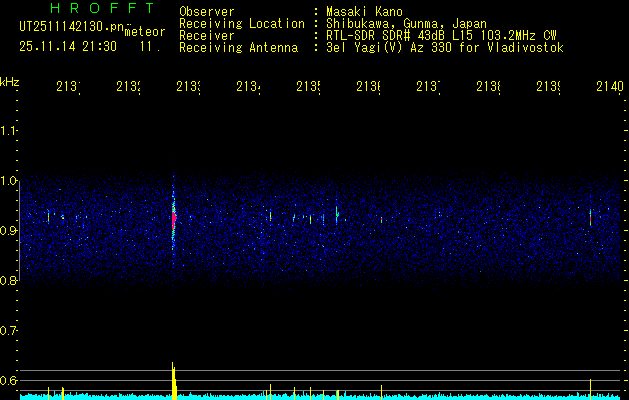Click the cyan noise floor strip at bottom
This screenshot has width=629, height=400.
[321, 397]
